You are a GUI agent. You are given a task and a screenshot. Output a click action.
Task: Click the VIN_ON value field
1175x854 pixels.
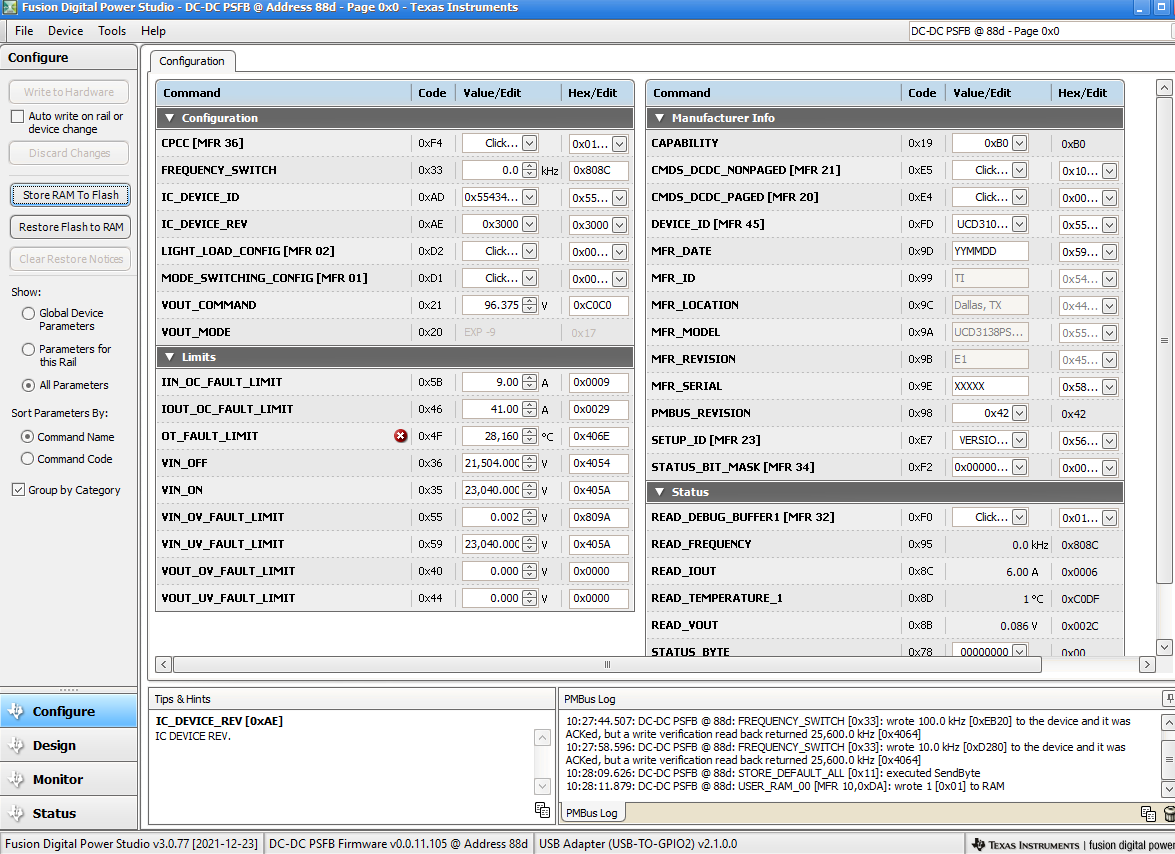[x=492, y=490]
